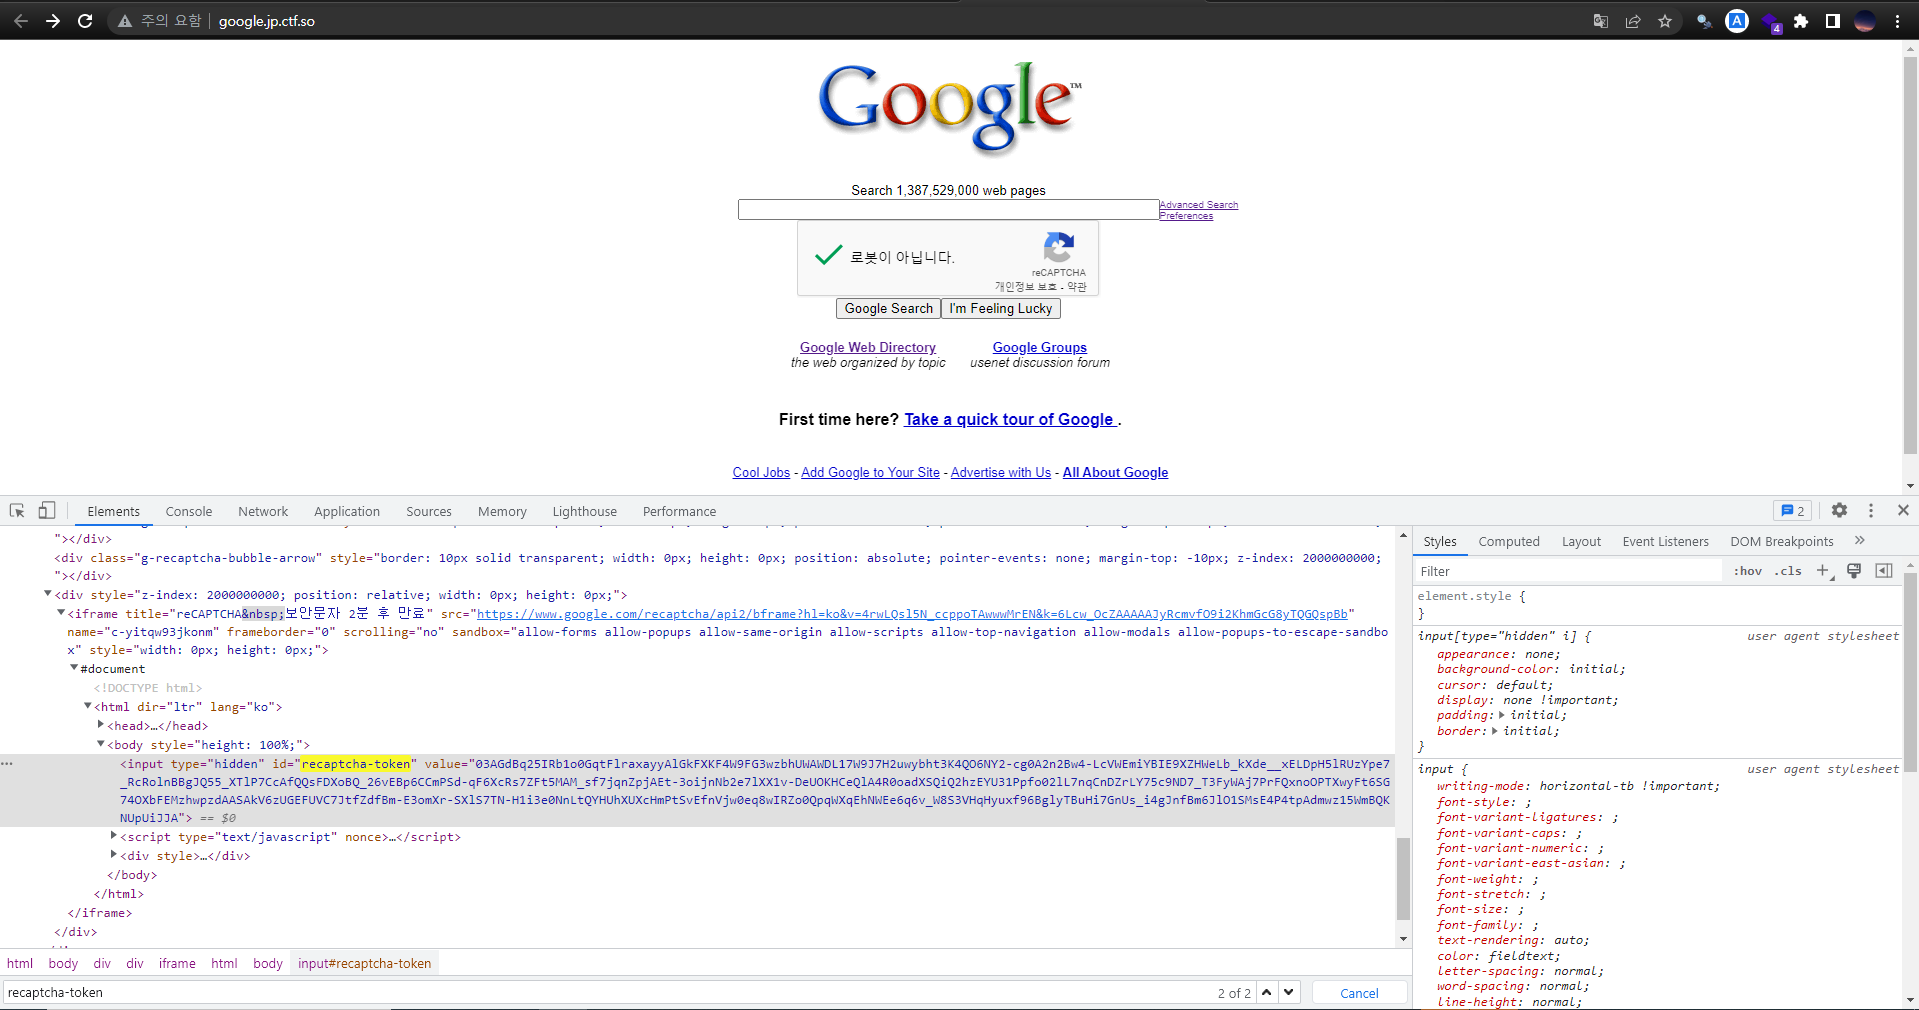Follow the Take a quick tour link

pyautogui.click(x=1009, y=419)
